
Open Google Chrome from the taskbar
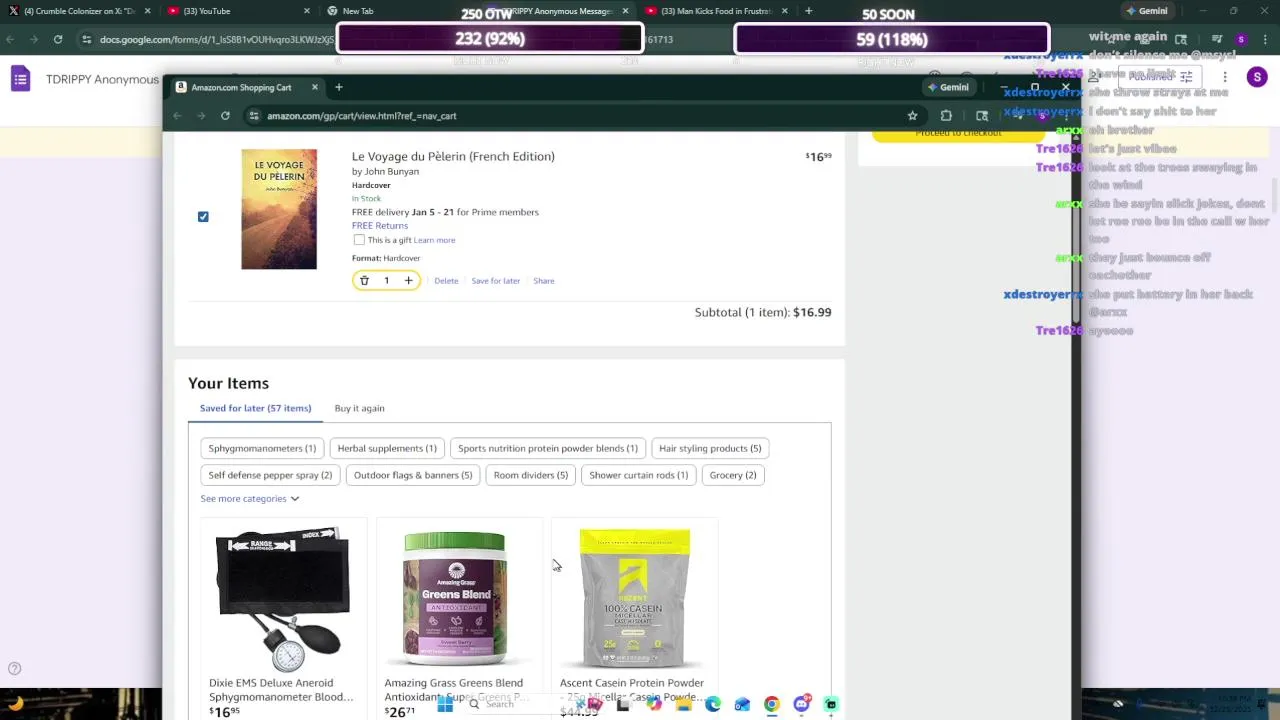(772, 704)
